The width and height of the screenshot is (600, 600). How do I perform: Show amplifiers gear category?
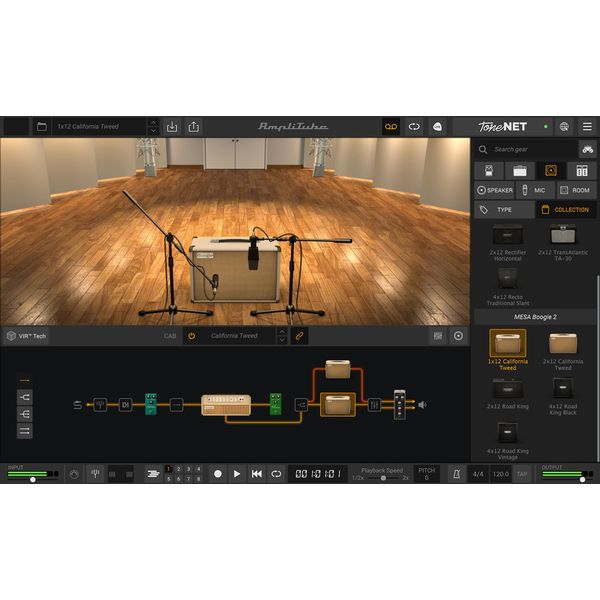tap(520, 171)
